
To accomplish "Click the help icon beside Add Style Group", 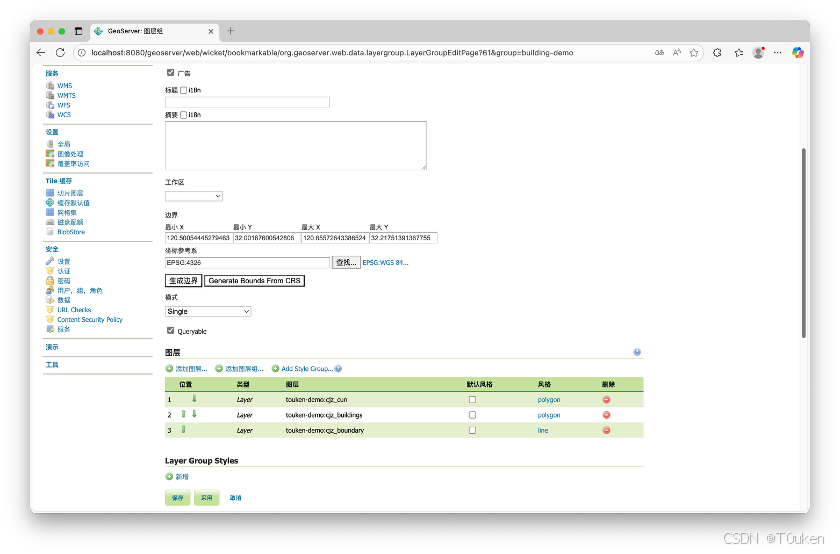I will click(339, 369).
